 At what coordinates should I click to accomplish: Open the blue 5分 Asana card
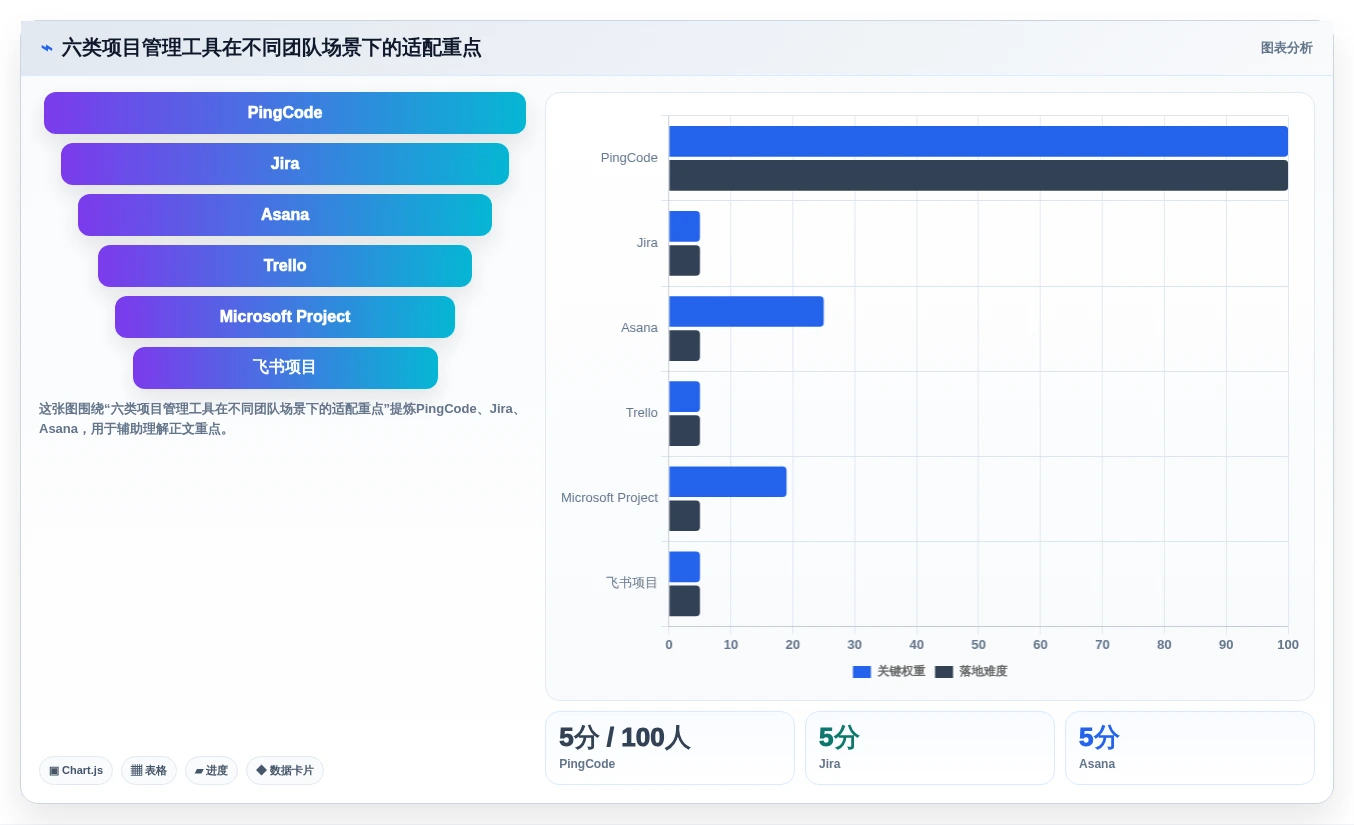point(1190,748)
